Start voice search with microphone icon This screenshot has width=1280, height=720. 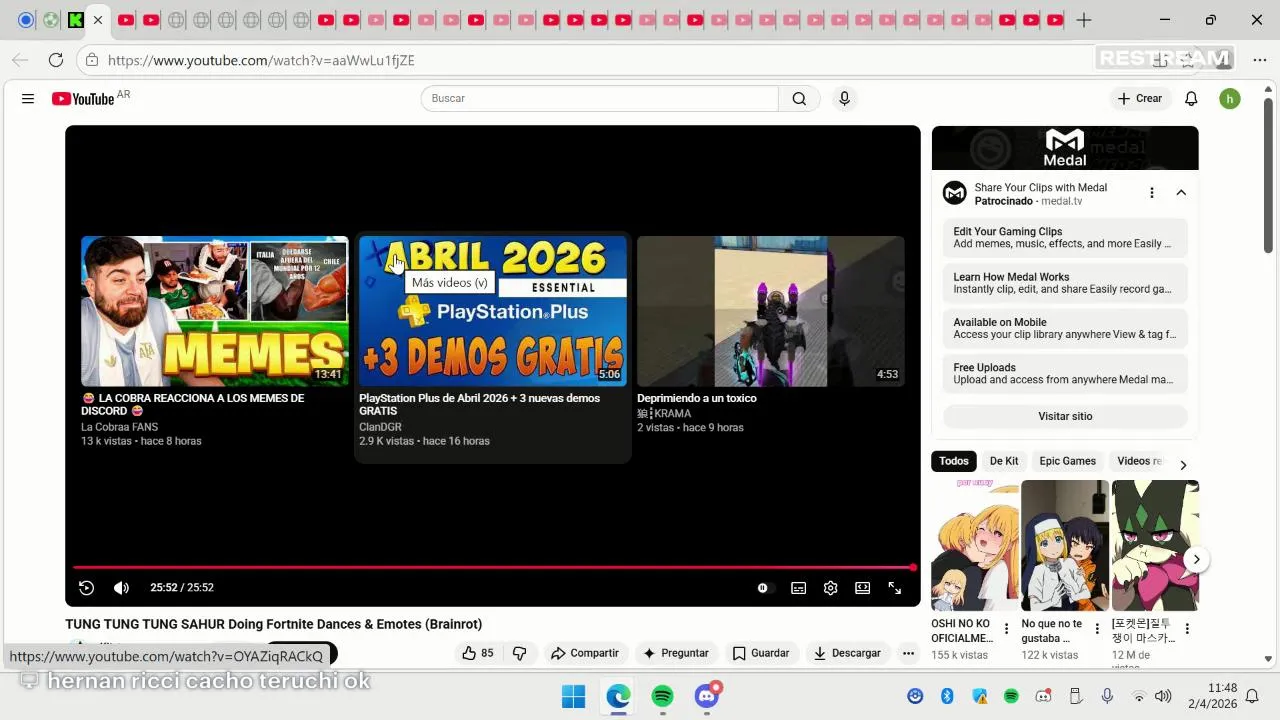coord(844,98)
